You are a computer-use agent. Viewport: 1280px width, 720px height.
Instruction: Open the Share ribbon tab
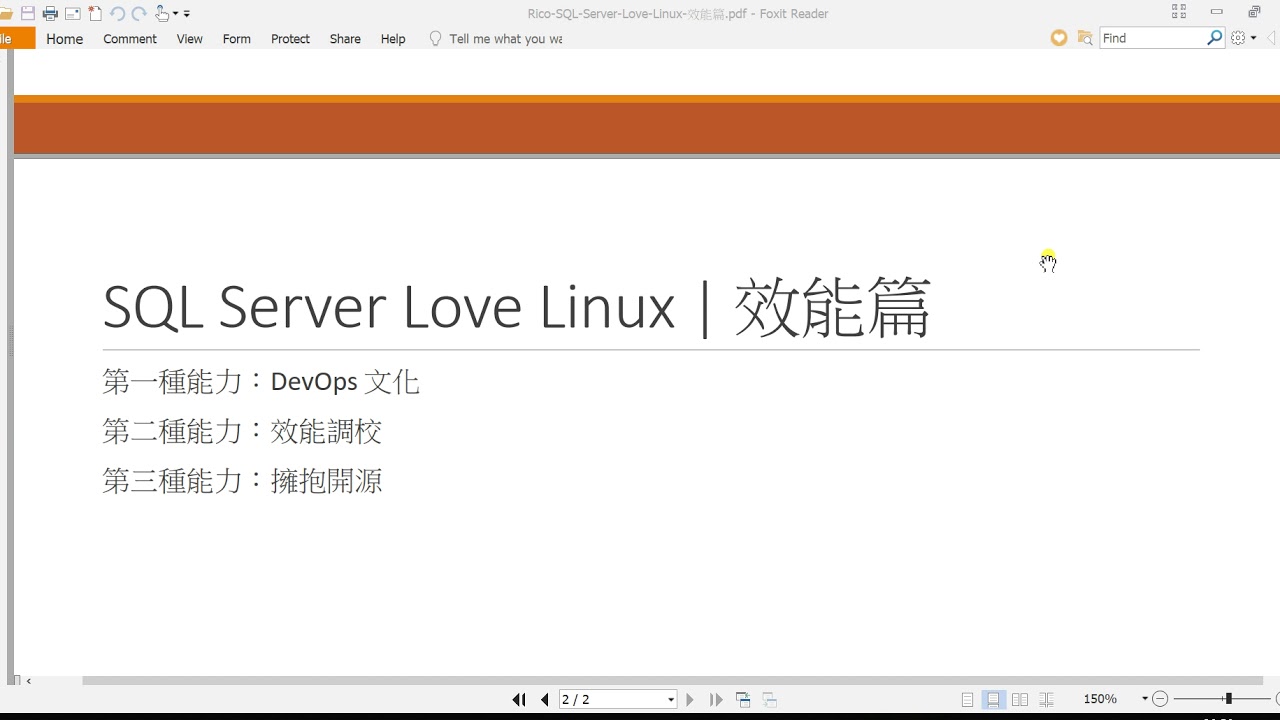tap(345, 39)
